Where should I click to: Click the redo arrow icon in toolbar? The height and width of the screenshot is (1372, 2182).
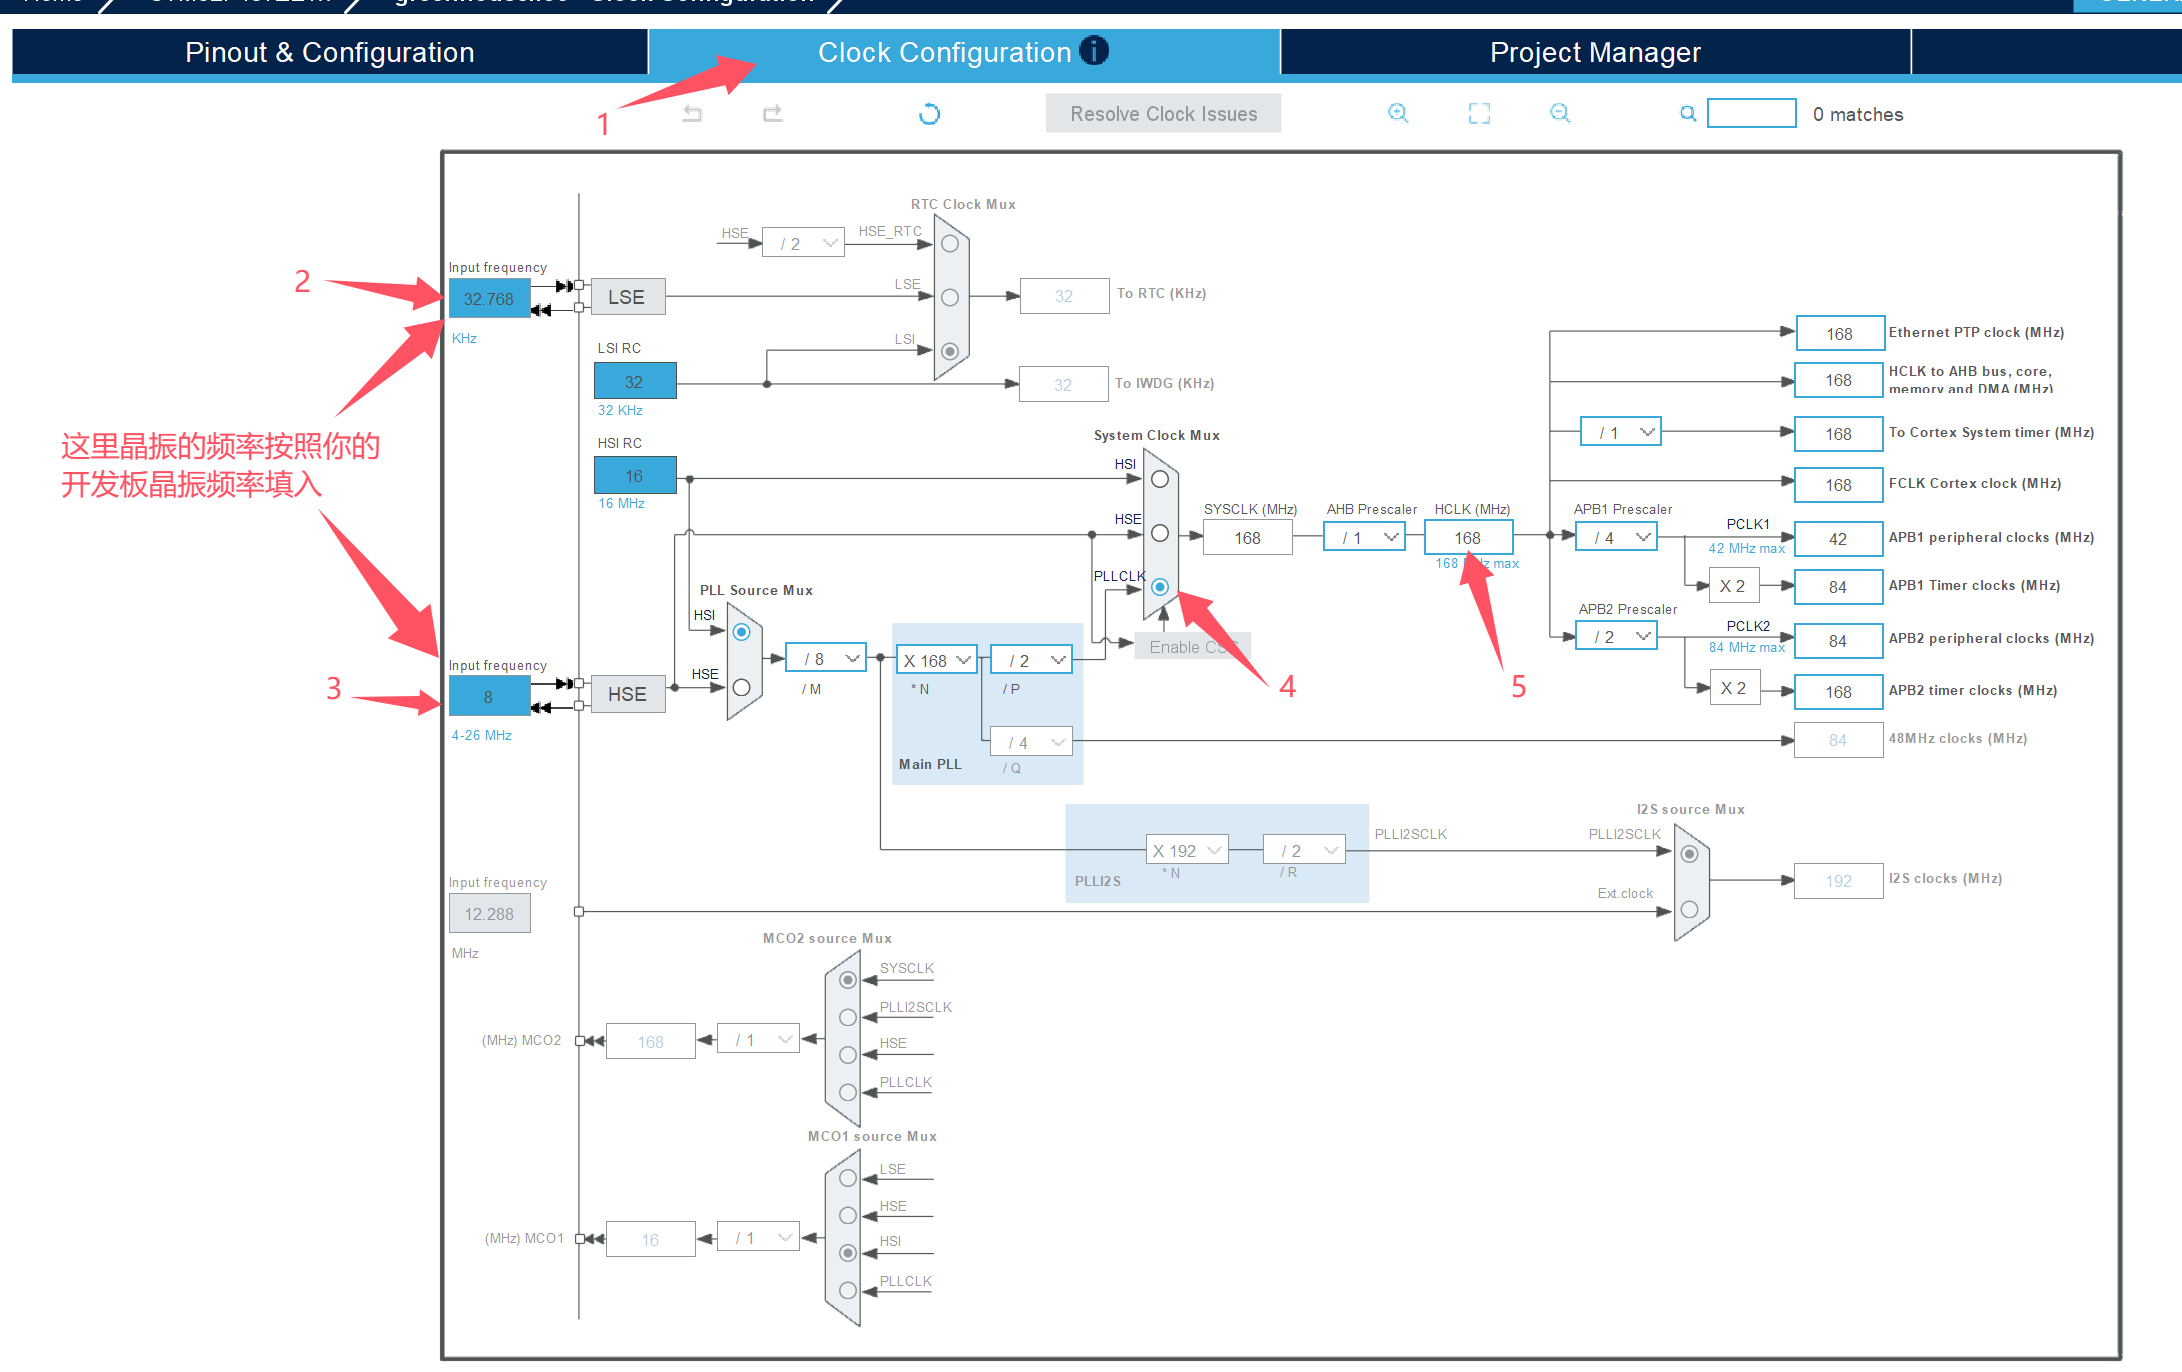[x=772, y=114]
